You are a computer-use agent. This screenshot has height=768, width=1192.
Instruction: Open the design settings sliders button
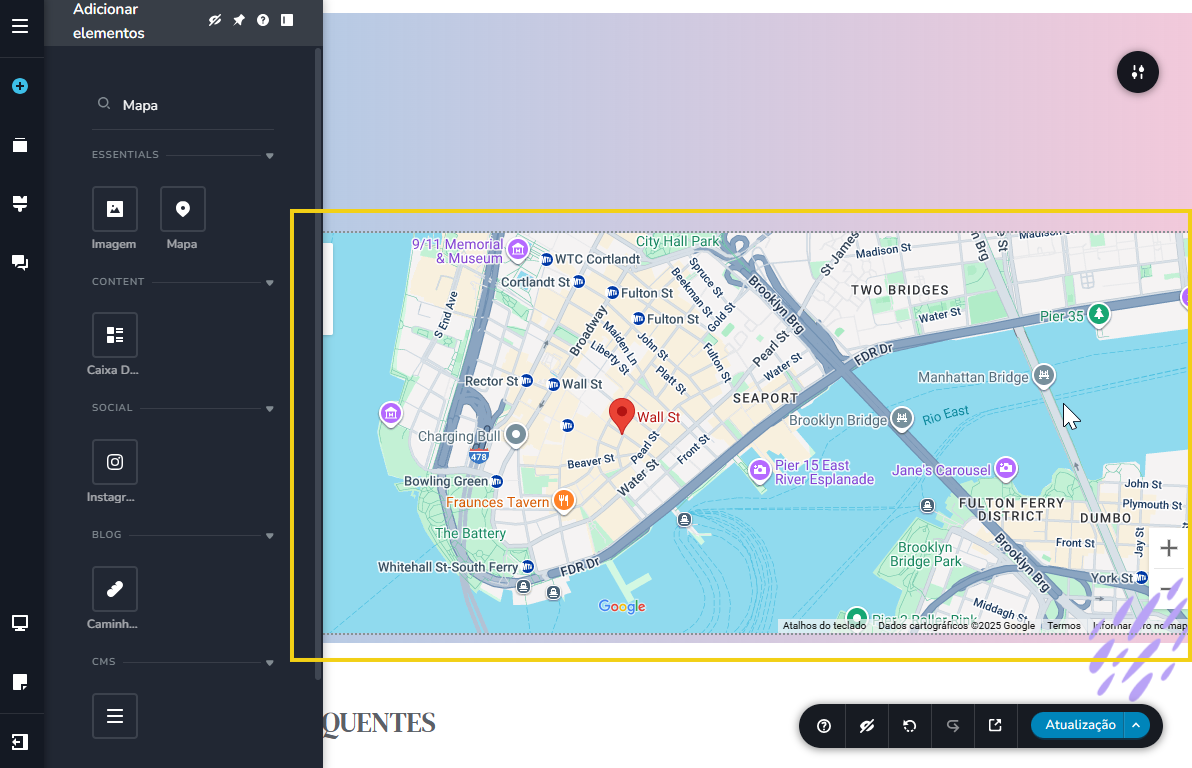(x=1137, y=72)
